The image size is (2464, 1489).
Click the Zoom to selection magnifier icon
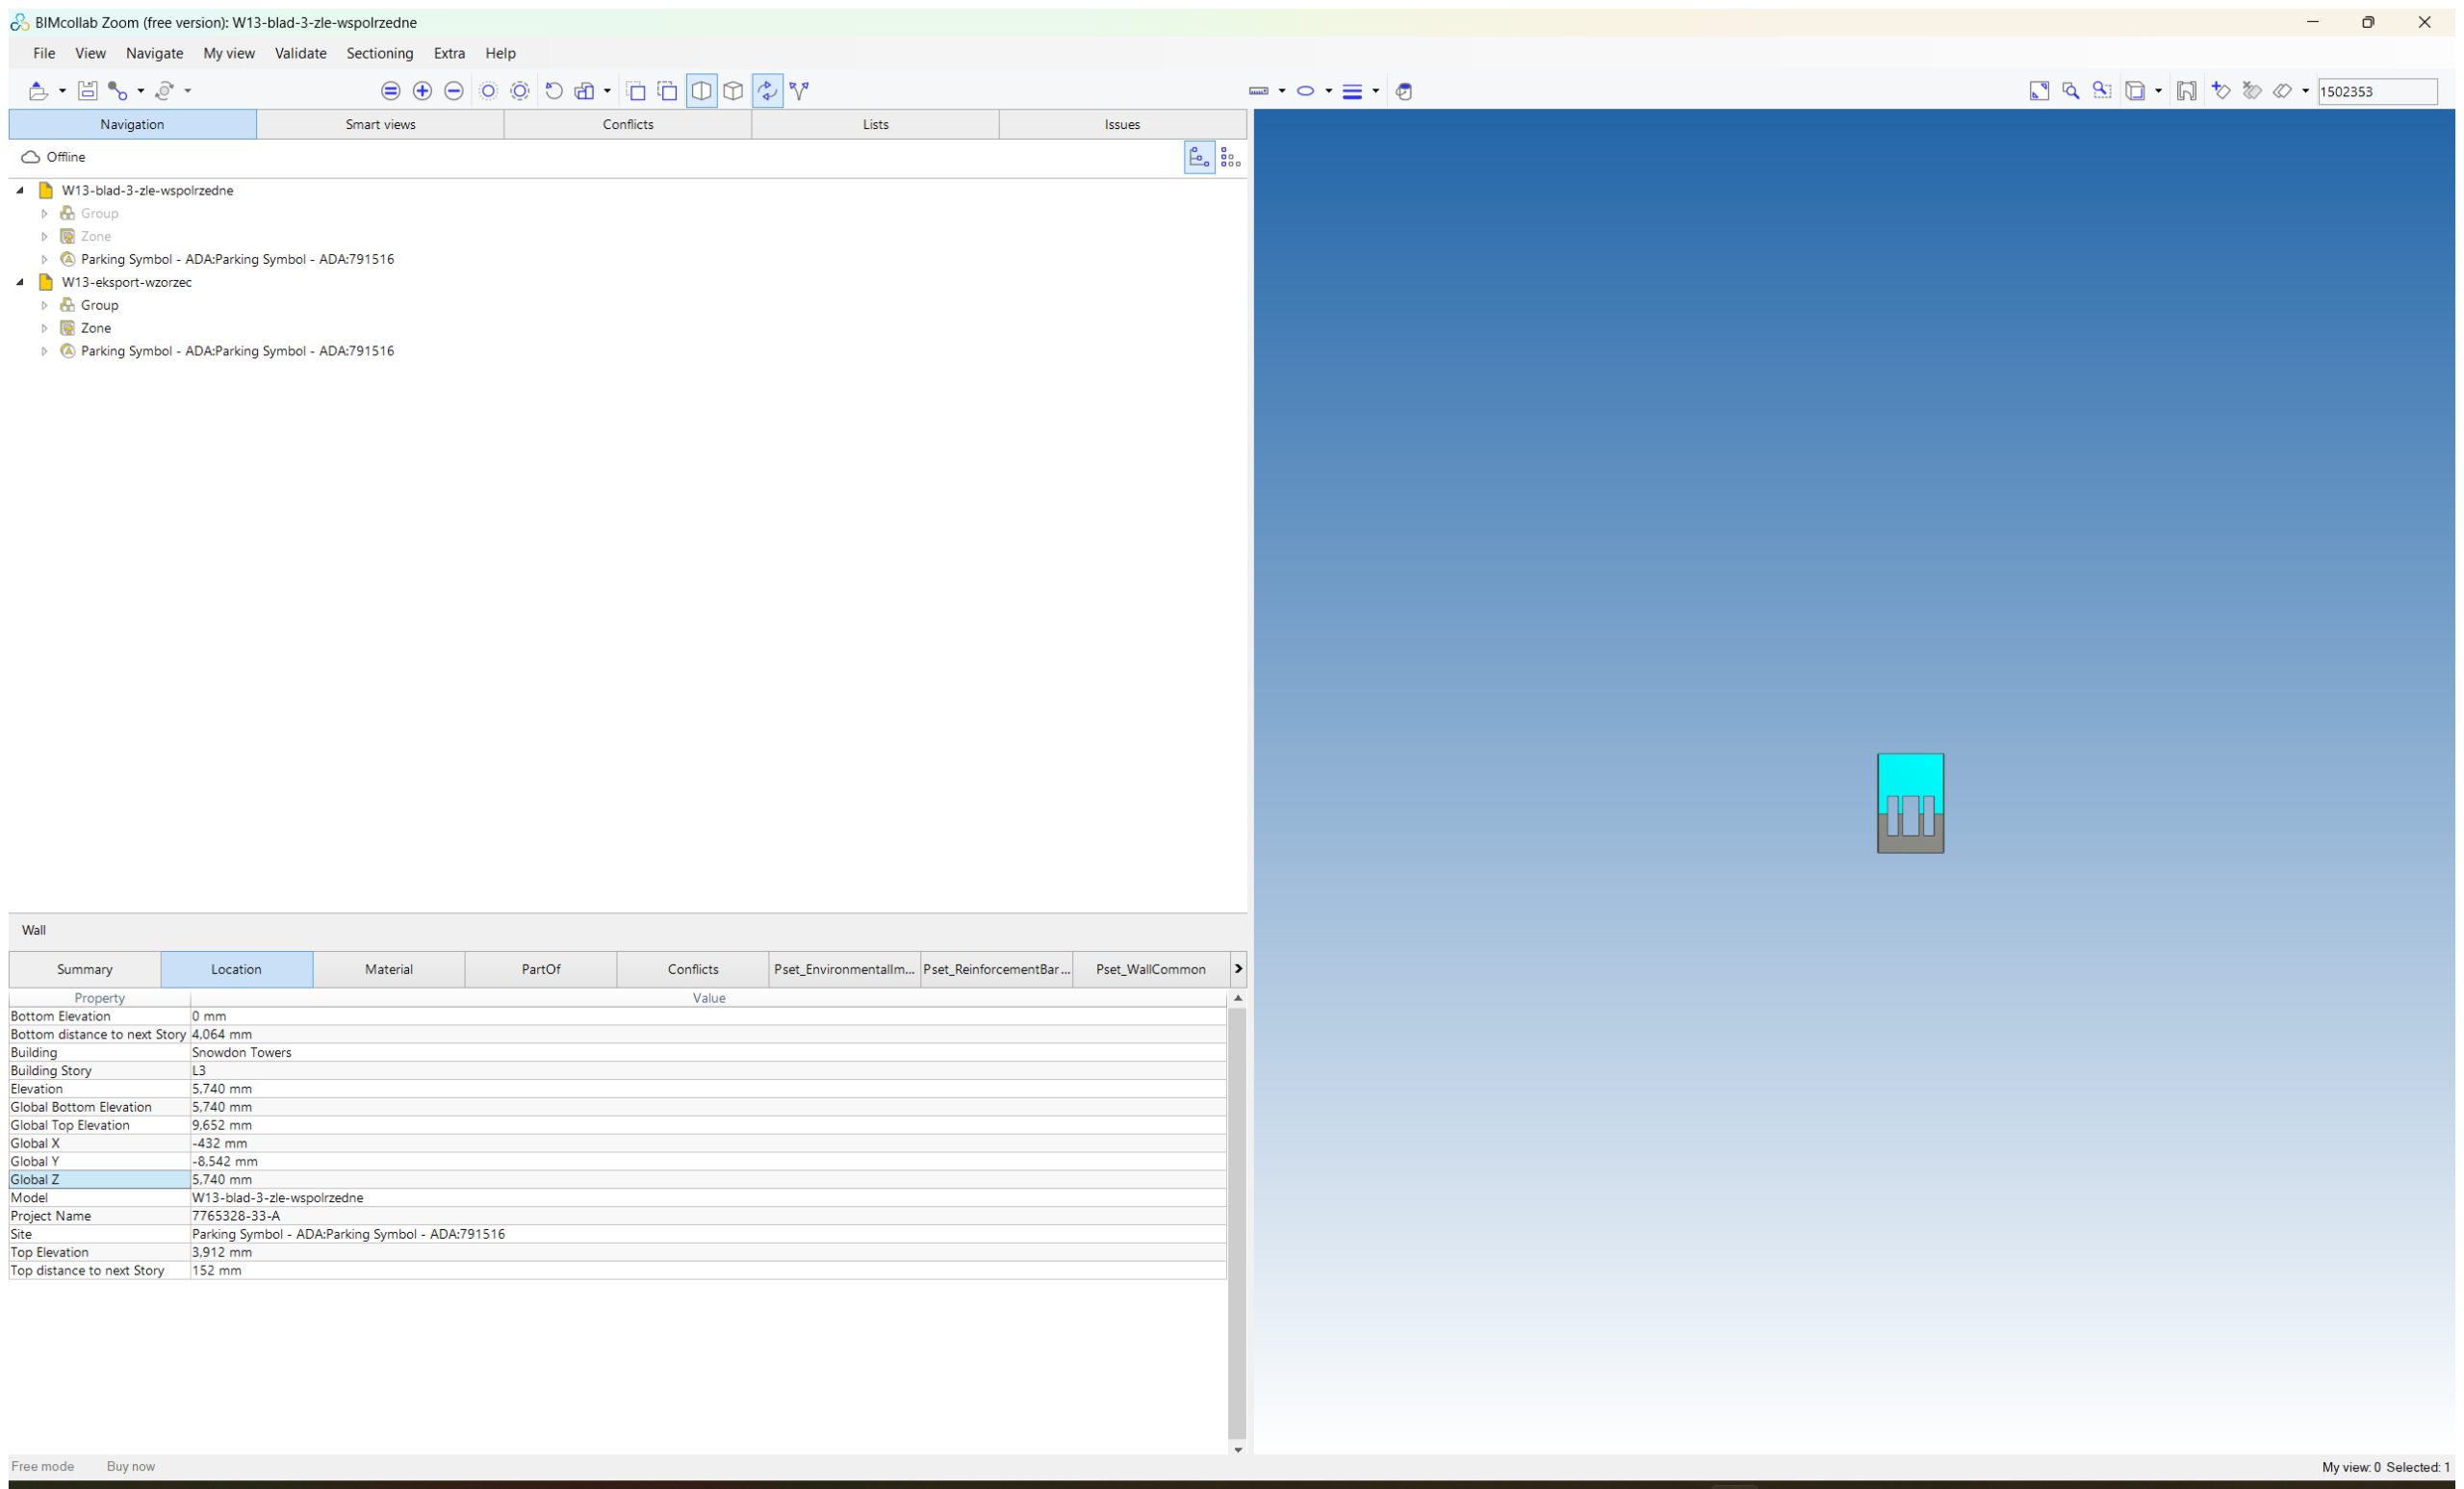pos(2071,91)
